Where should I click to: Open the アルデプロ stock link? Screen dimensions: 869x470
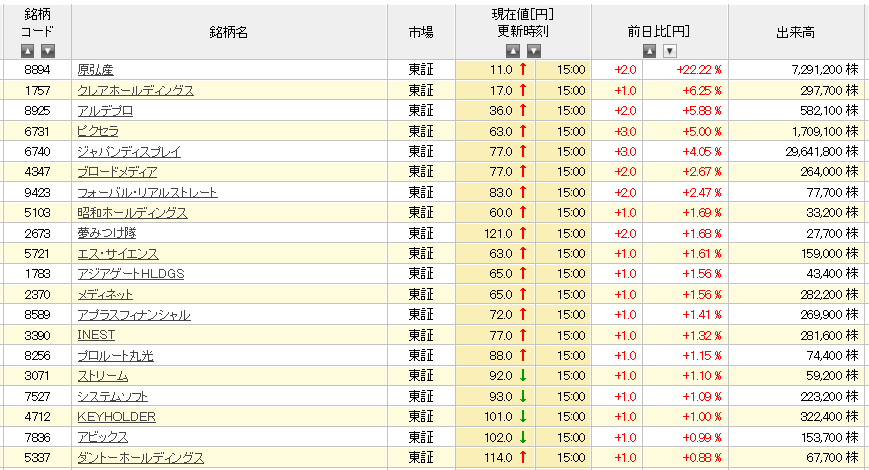[105, 111]
